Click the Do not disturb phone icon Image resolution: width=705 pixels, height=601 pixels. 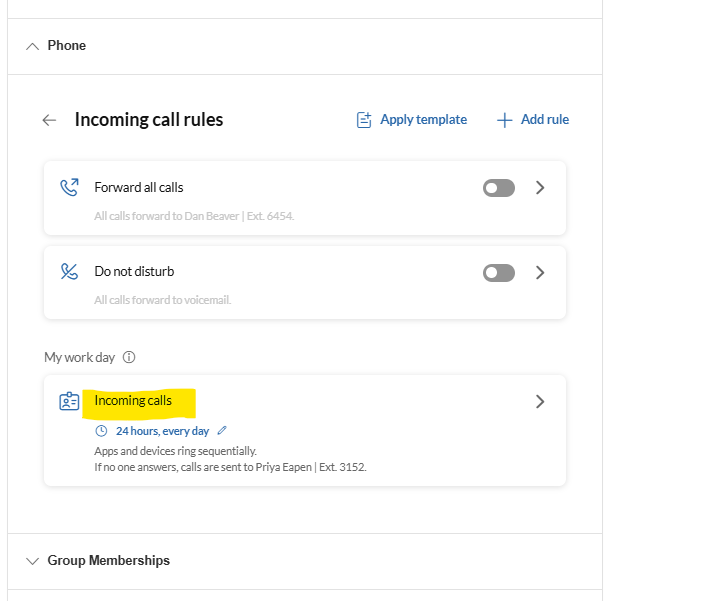pos(69,272)
